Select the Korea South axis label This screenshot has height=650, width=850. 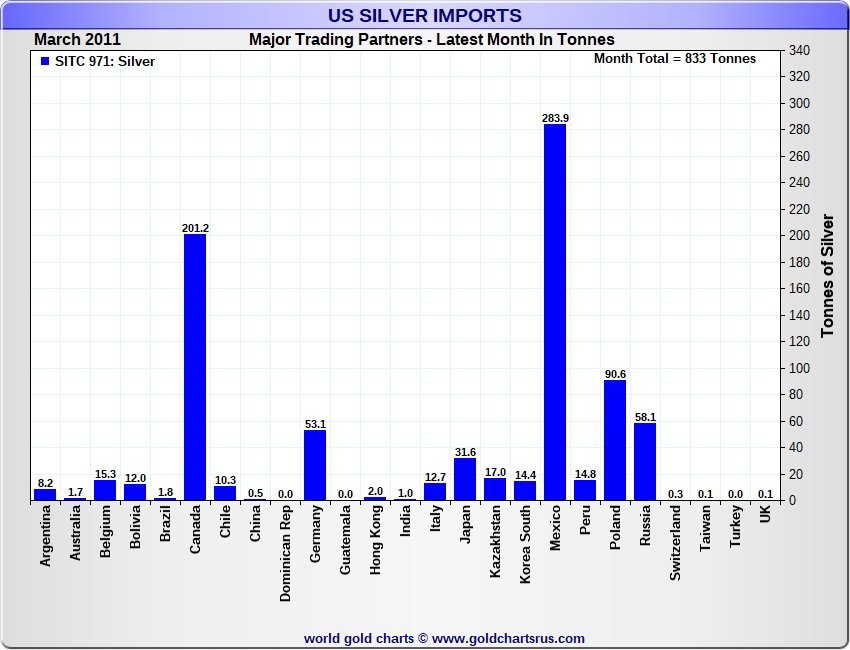point(525,544)
